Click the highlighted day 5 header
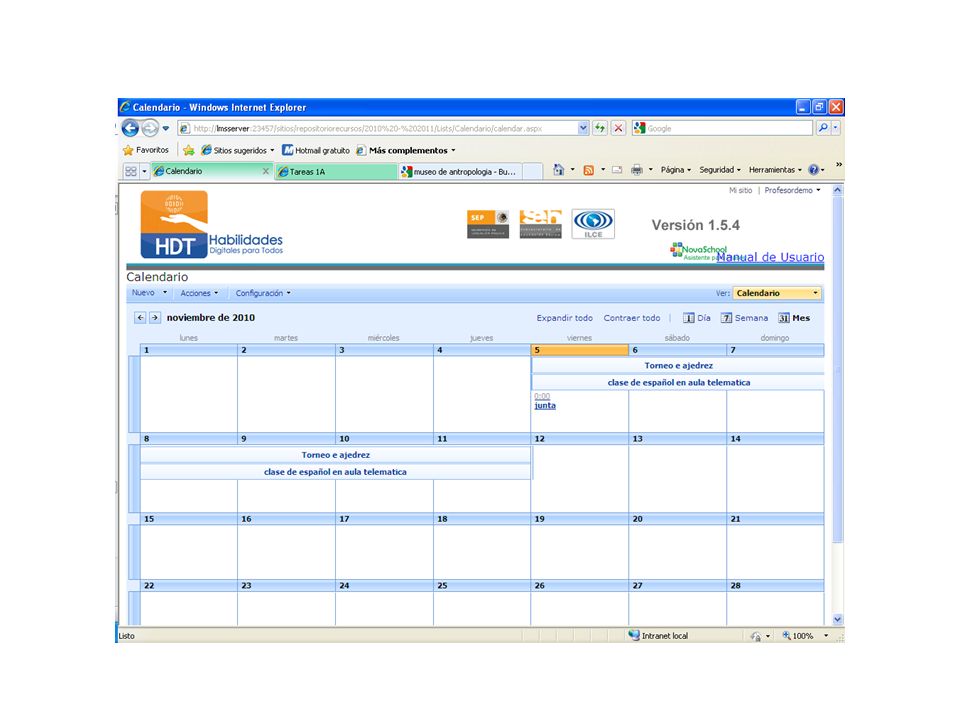The width and height of the screenshot is (960, 720). tap(579, 350)
